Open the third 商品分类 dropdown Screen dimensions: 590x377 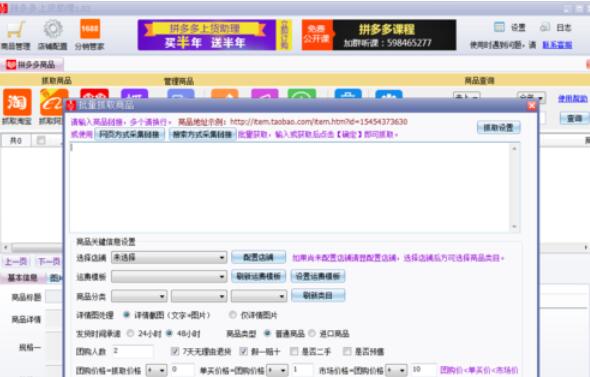pos(259,296)
